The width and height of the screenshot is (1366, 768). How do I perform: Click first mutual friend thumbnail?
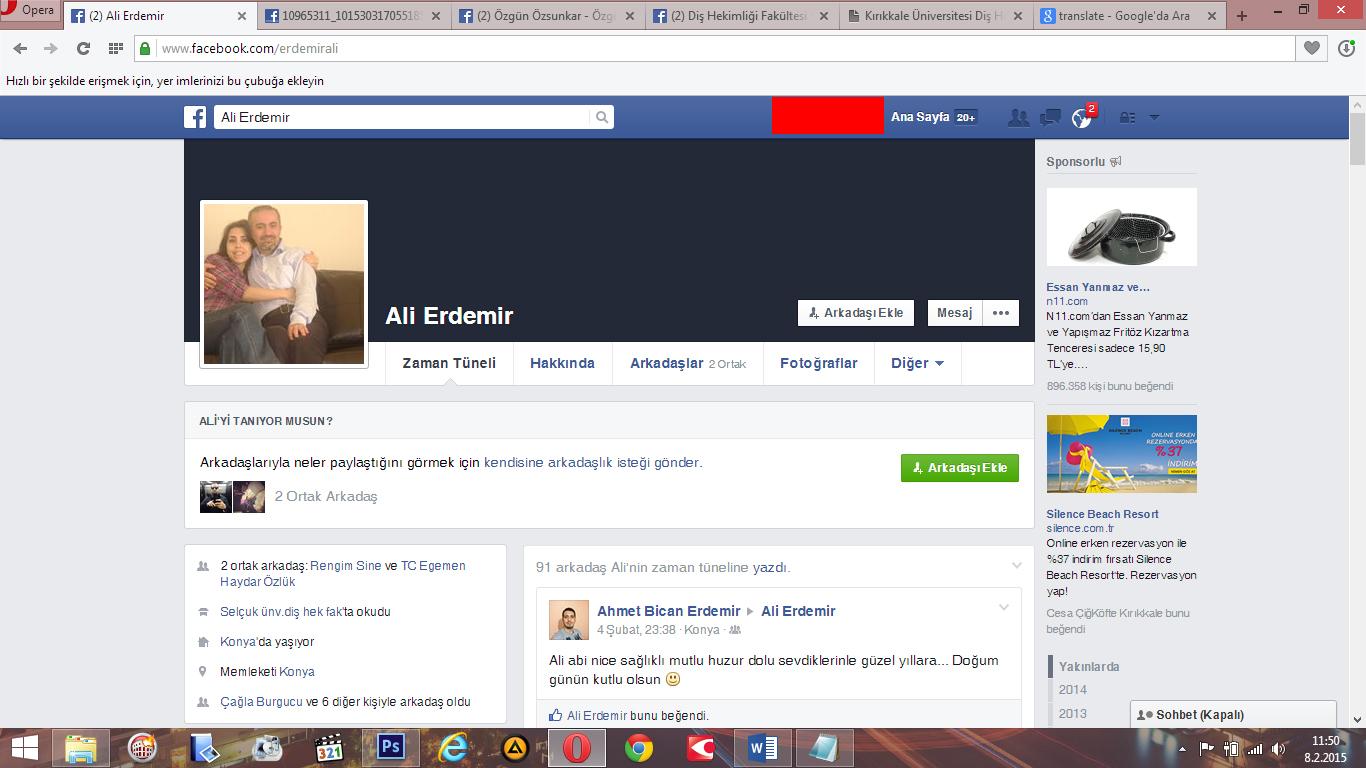tap(216, 497)
